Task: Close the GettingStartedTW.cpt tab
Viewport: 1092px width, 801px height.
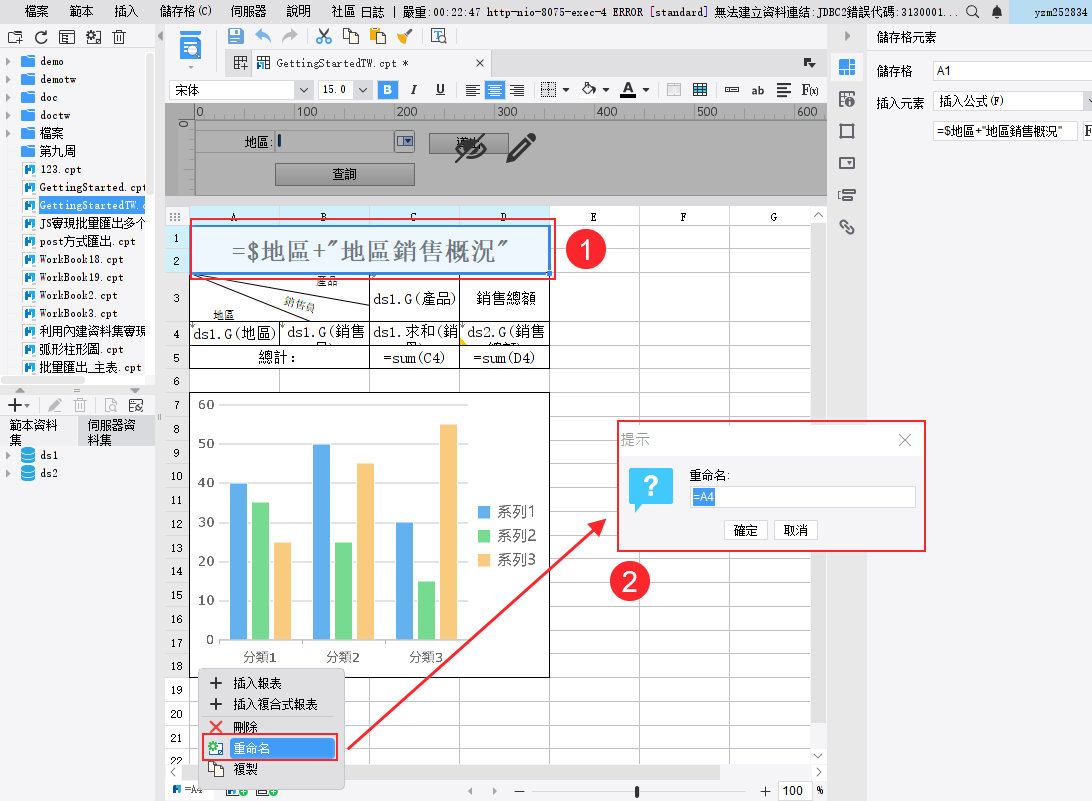Action: click(x=479, y=63)
